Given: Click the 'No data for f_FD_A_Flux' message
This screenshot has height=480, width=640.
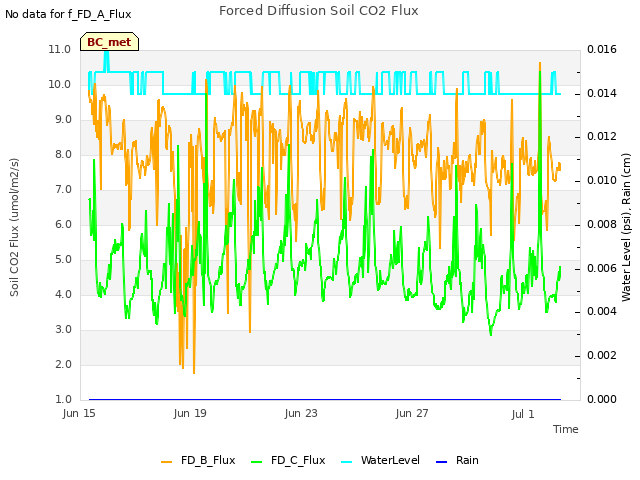Looking at the screenshot, I should (68, 14).
